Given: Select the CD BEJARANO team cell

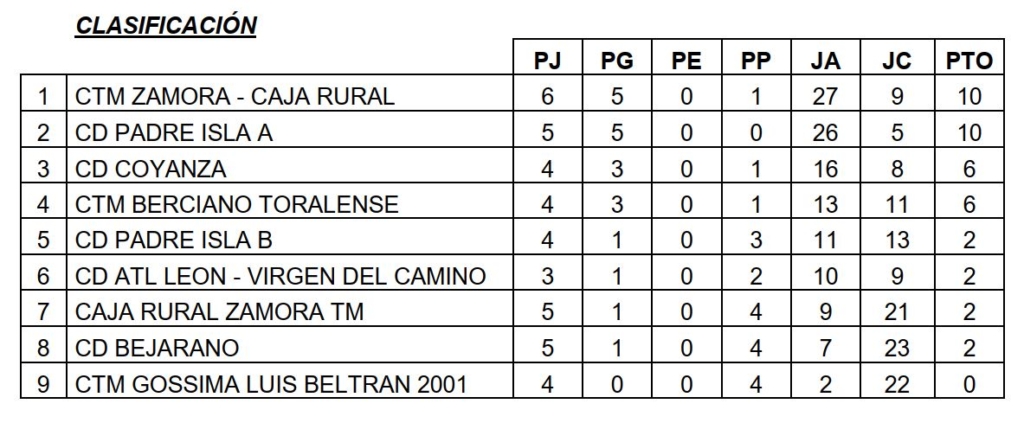Looking at the screenshot, I should (158, 349).
